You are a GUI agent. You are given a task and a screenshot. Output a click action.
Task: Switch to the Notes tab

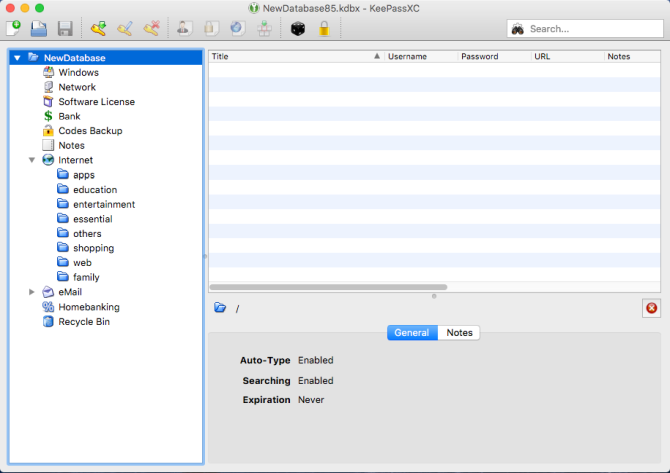coord(459,332)
